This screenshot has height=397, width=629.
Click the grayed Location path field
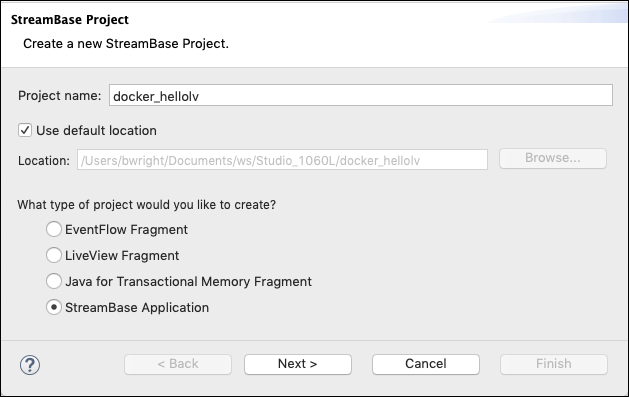[282, 160]
